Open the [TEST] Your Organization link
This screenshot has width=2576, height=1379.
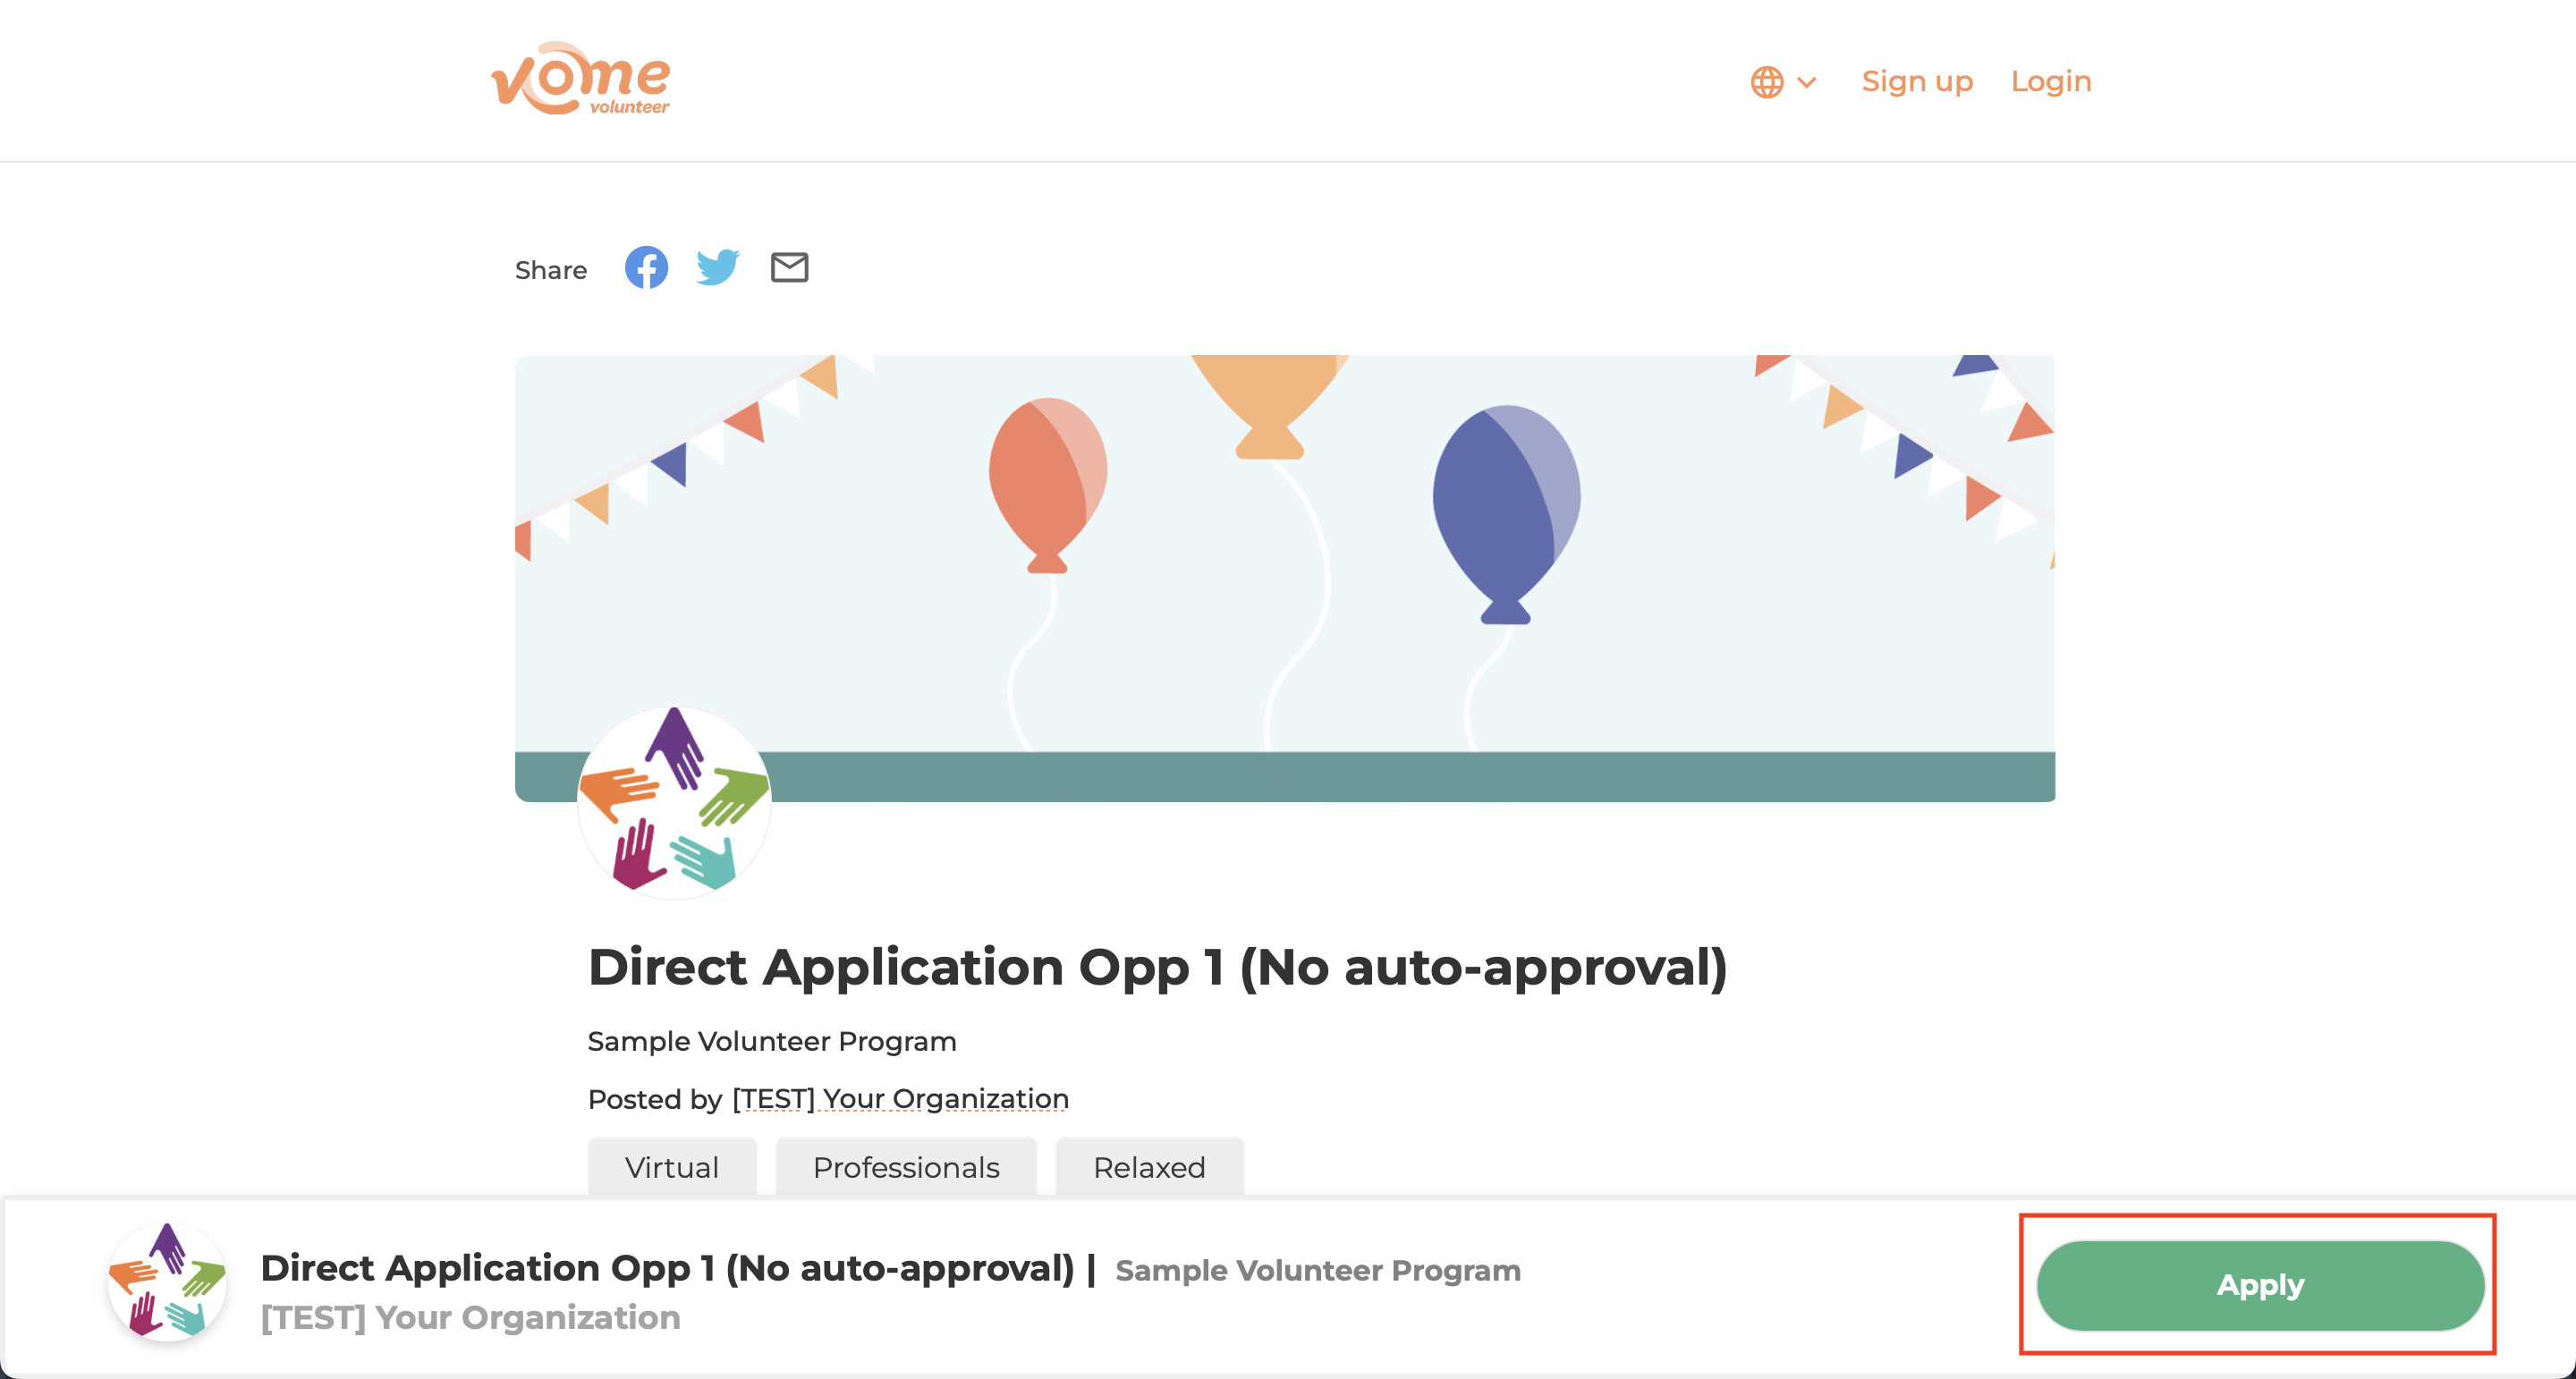tap(900, 1099)
